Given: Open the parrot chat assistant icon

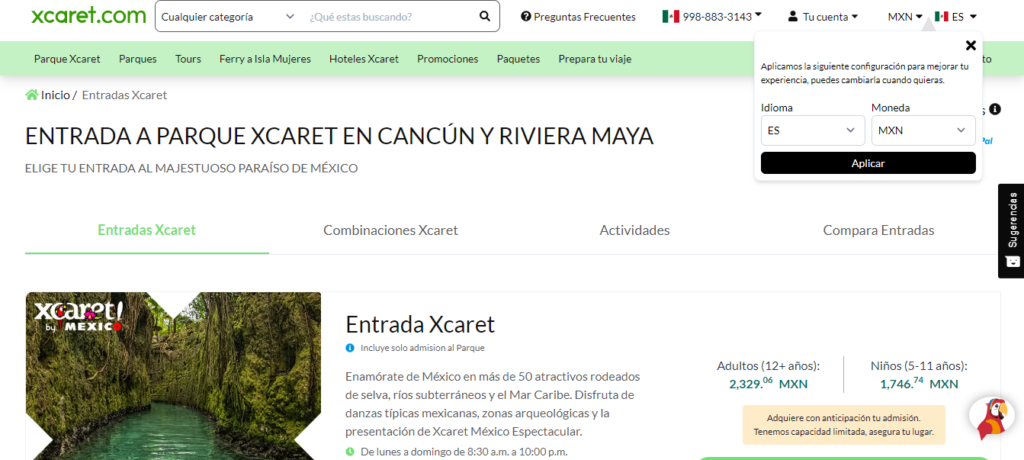Looking at the screenshot, I should [x=992, y=418].
